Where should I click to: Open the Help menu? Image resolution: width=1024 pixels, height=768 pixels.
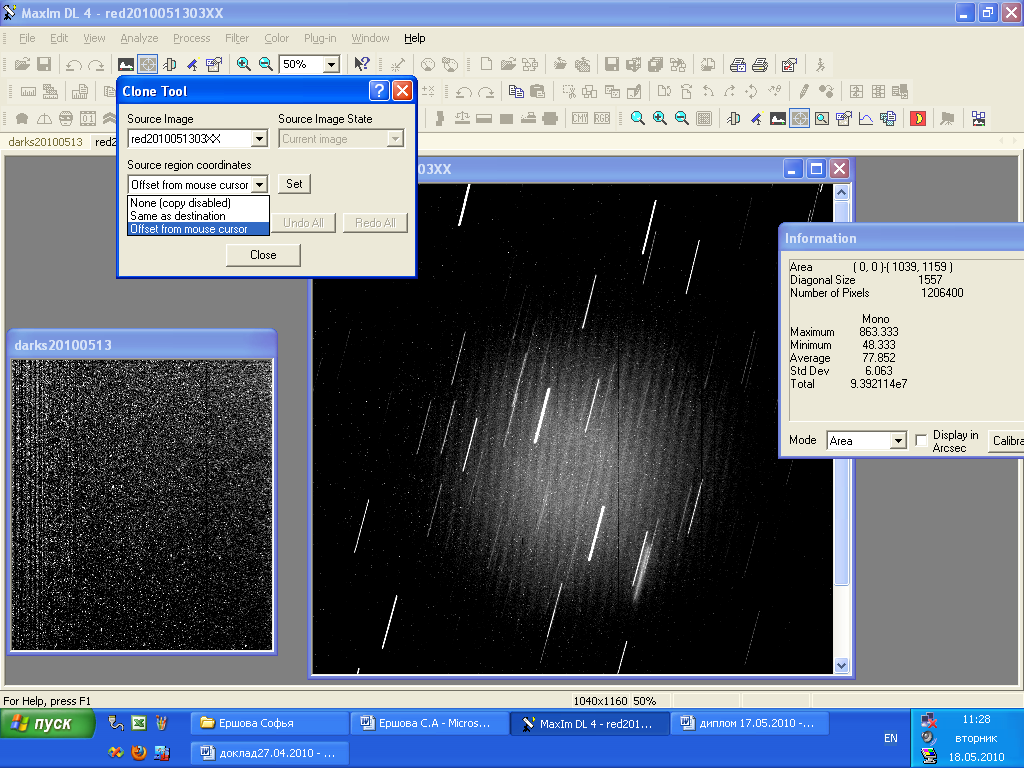[x=414, y=38]
